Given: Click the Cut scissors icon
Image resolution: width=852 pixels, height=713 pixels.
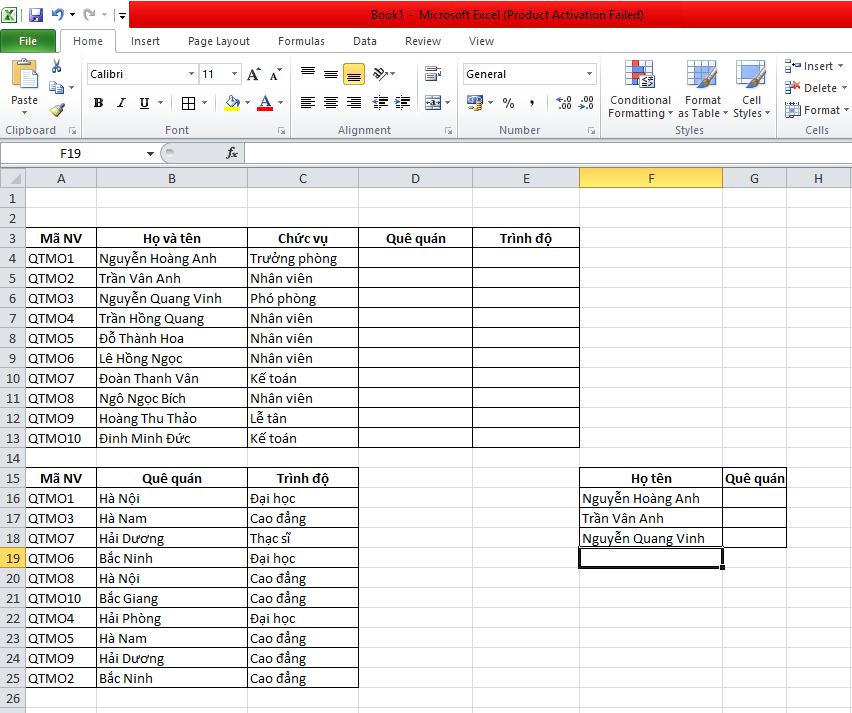Looking at the screenshot, I should pyautogui.click(x=57, y=66).
